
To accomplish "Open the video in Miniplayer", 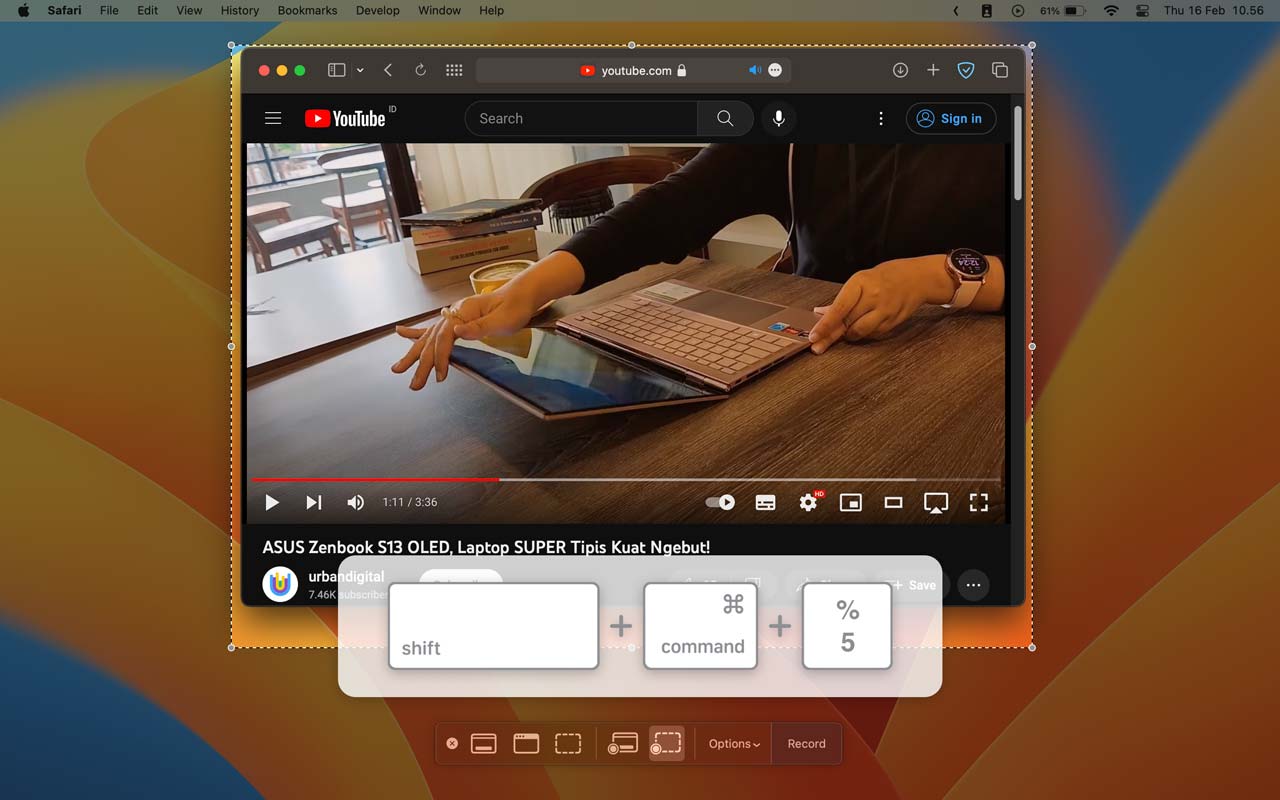I will 850,502.
